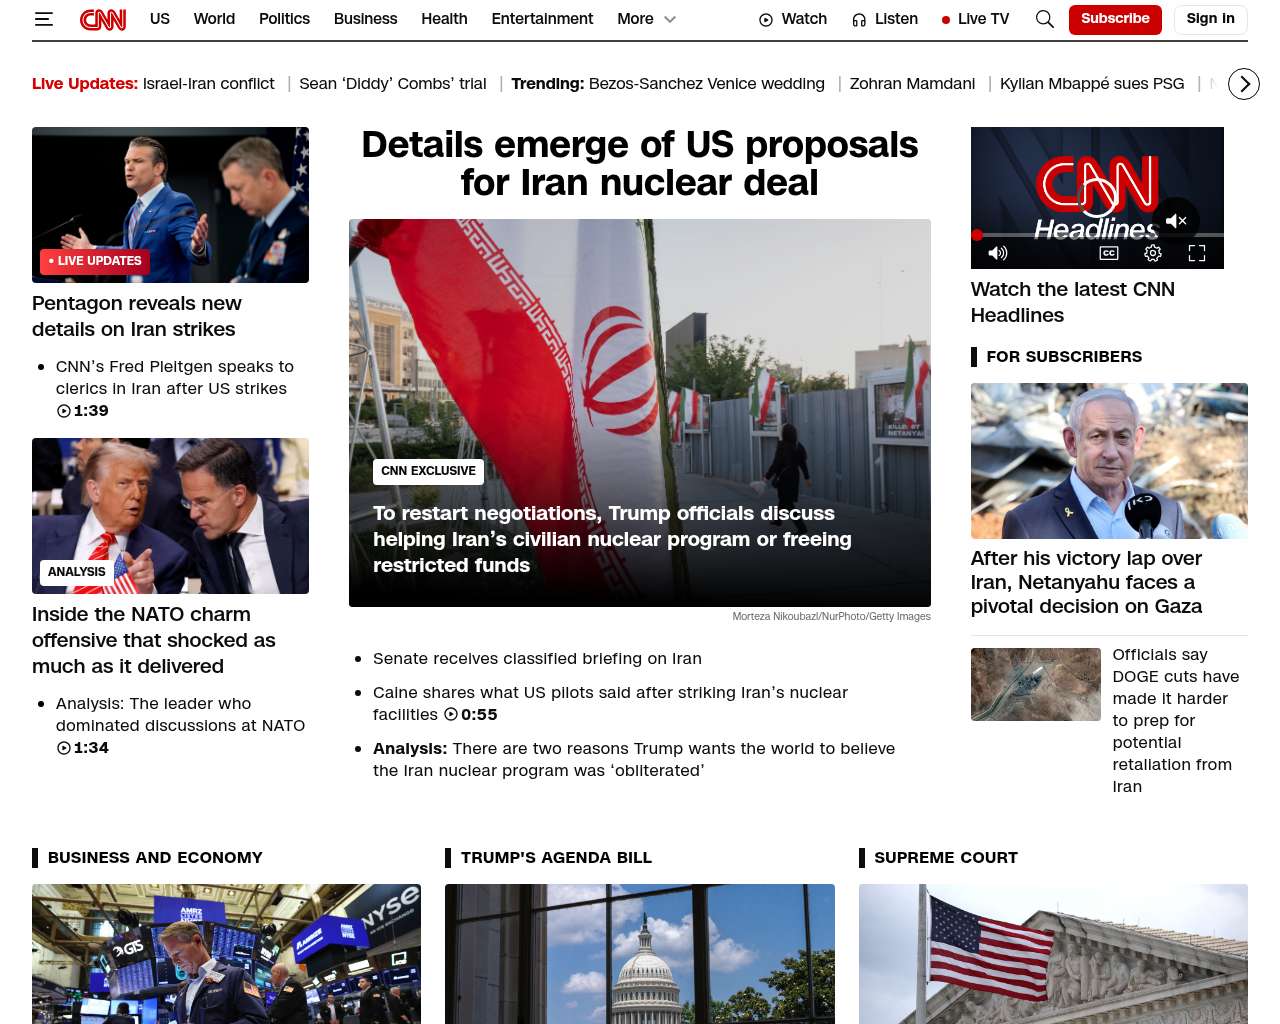Open the US section

[x=160, y=19]
